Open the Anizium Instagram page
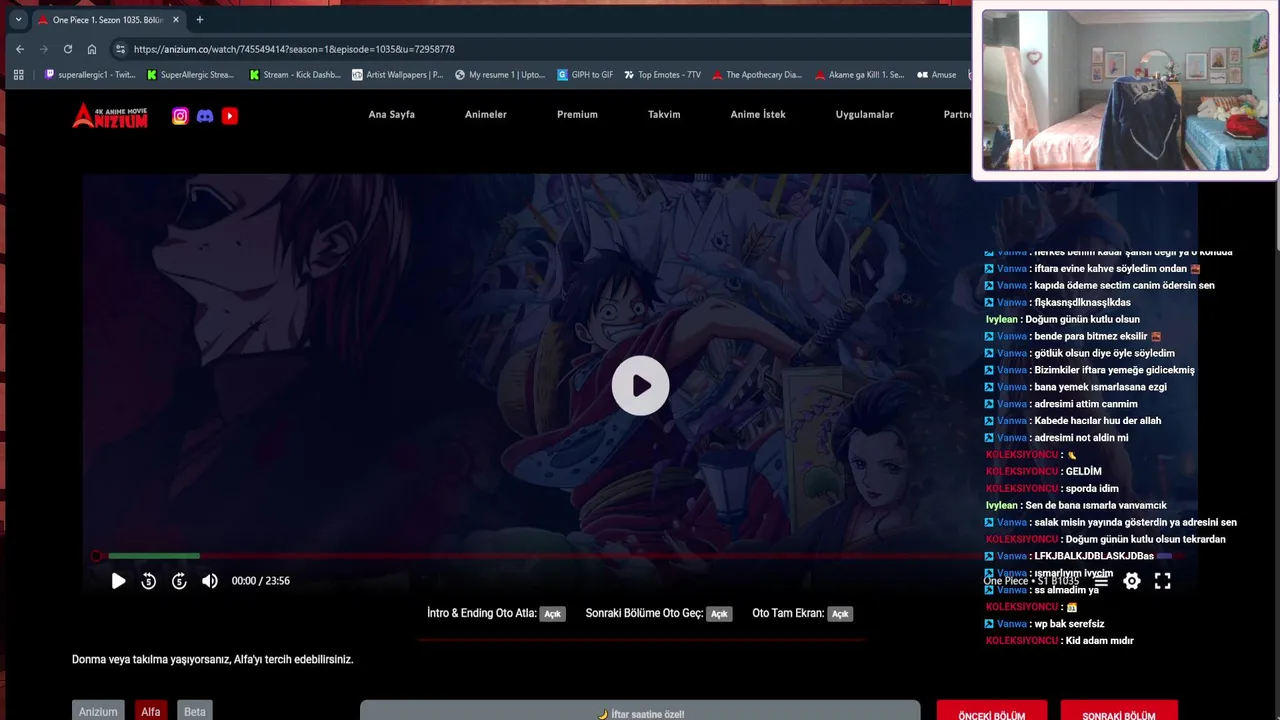This screenshot has width=1280, height=720. (x=180, y=116)
